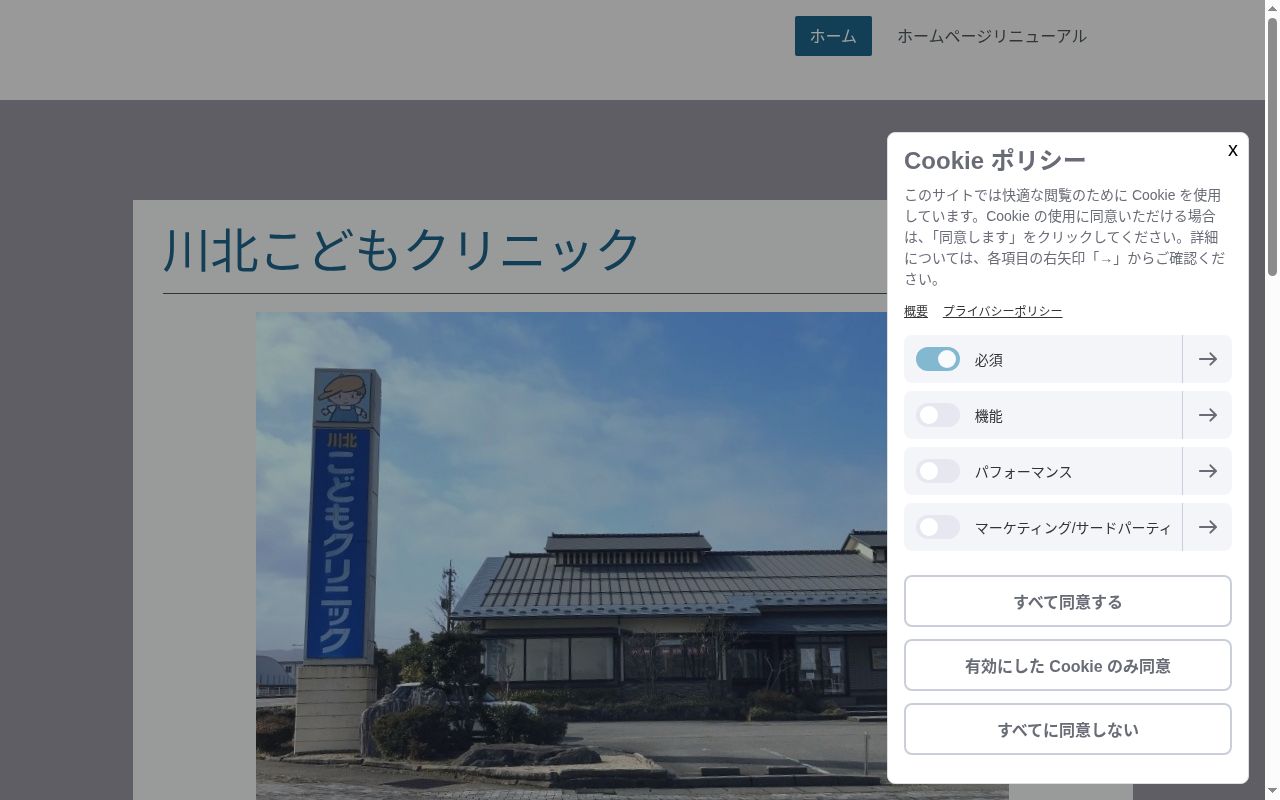Enable マーケティング/サードパーティ cookie switch
Viewport: 1280px width, 800px height.
(x=938, y=527)
